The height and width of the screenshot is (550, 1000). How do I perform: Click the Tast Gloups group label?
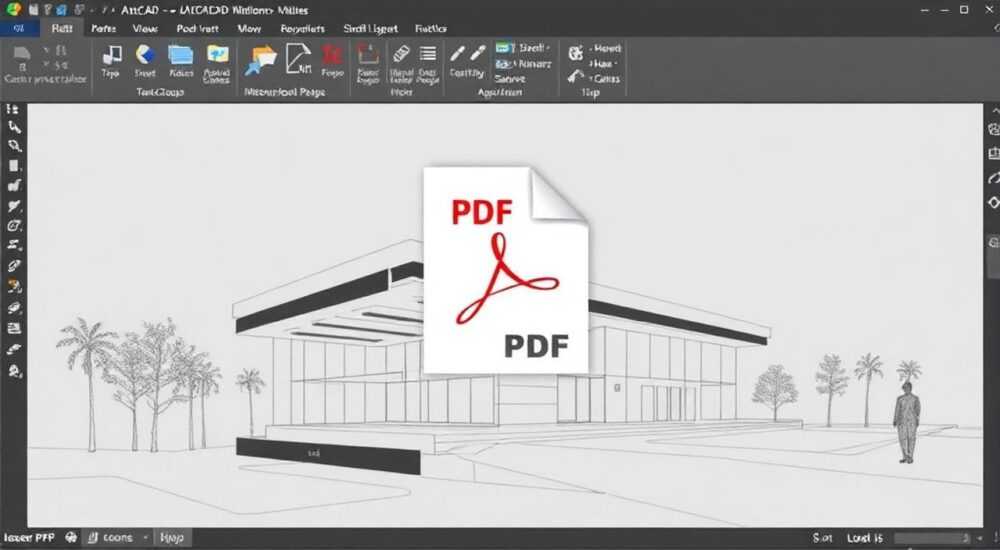(x=160, y=92)
